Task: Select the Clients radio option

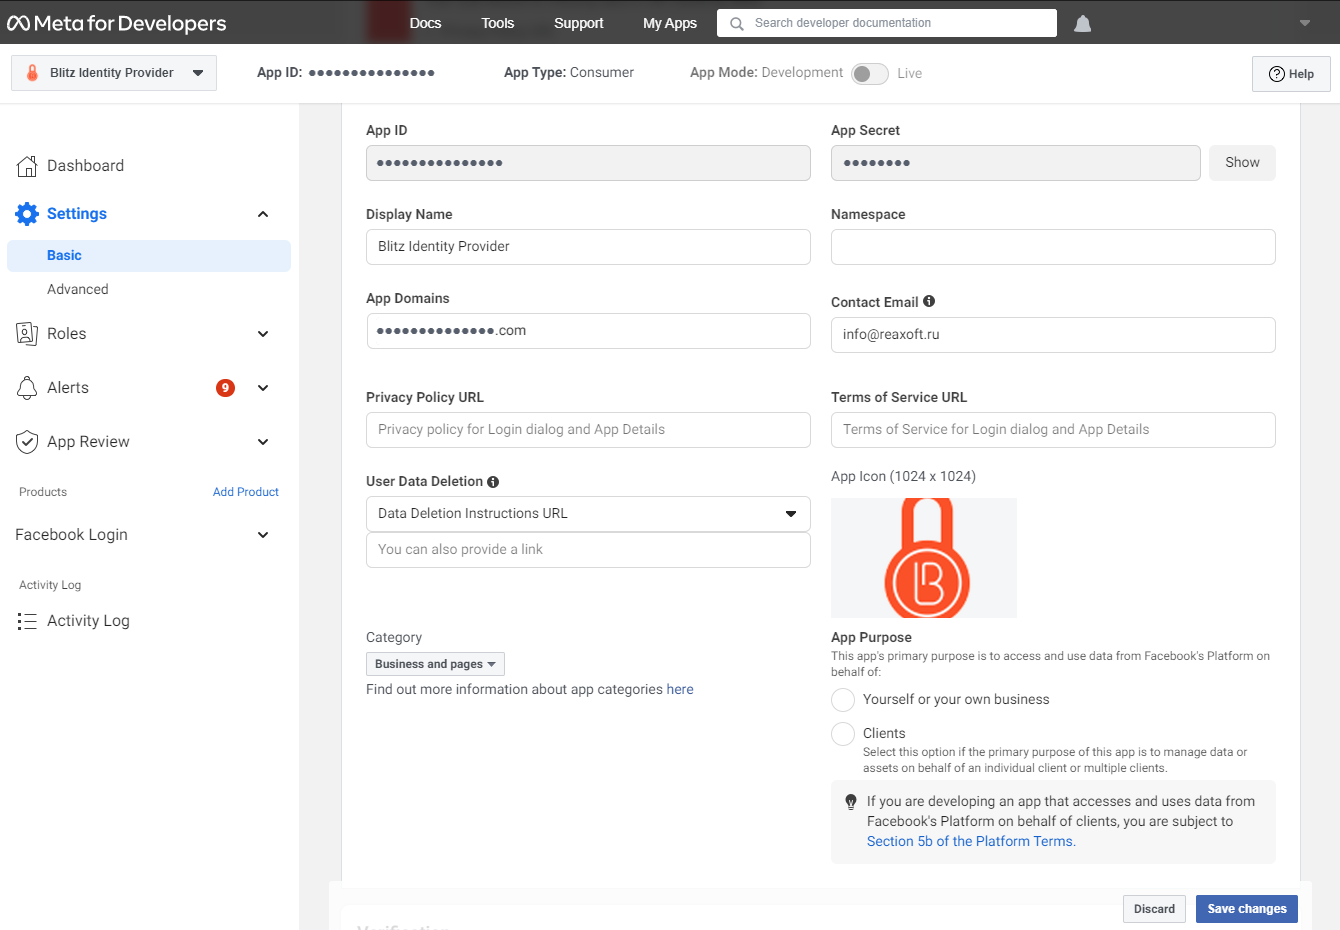Action: coord(843,734)
